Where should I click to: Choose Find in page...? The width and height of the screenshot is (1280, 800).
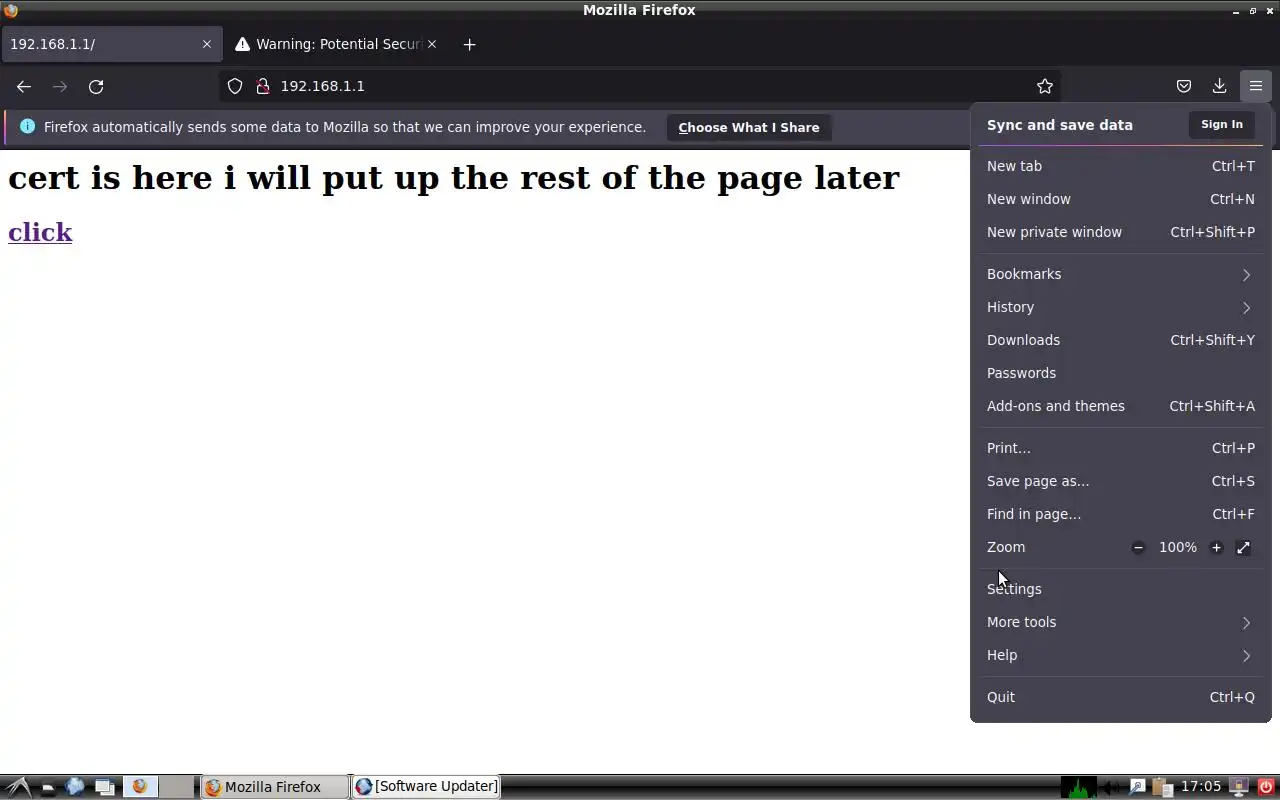click(1120, 514)
